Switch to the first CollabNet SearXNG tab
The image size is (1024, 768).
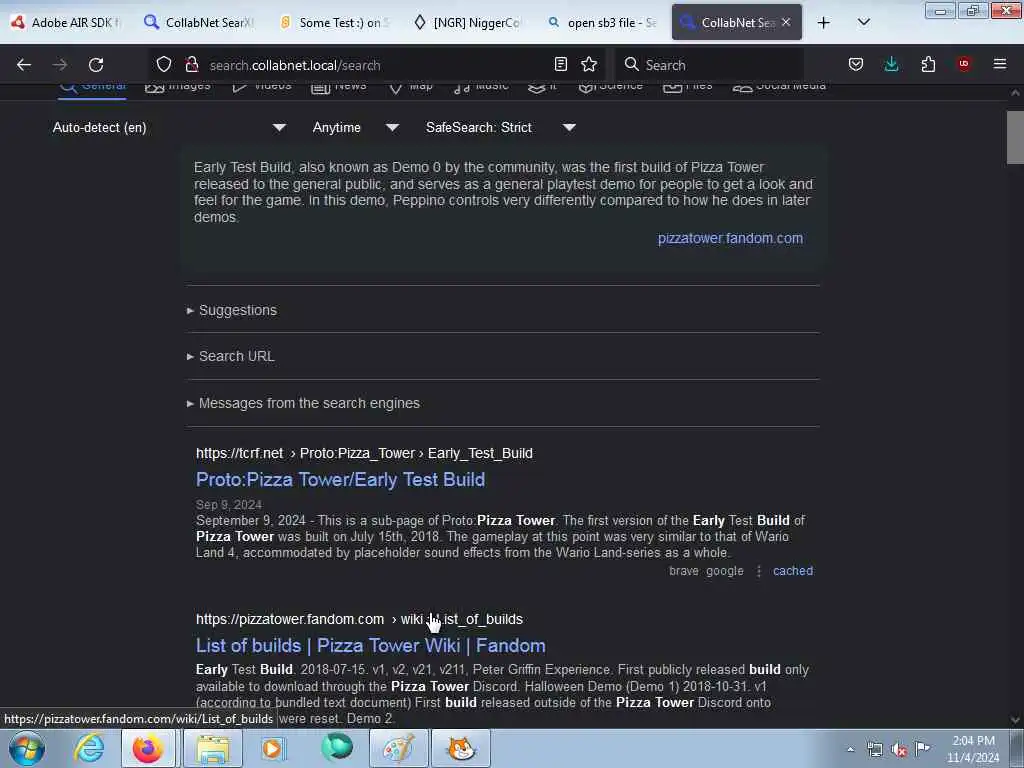coord(199,22)
